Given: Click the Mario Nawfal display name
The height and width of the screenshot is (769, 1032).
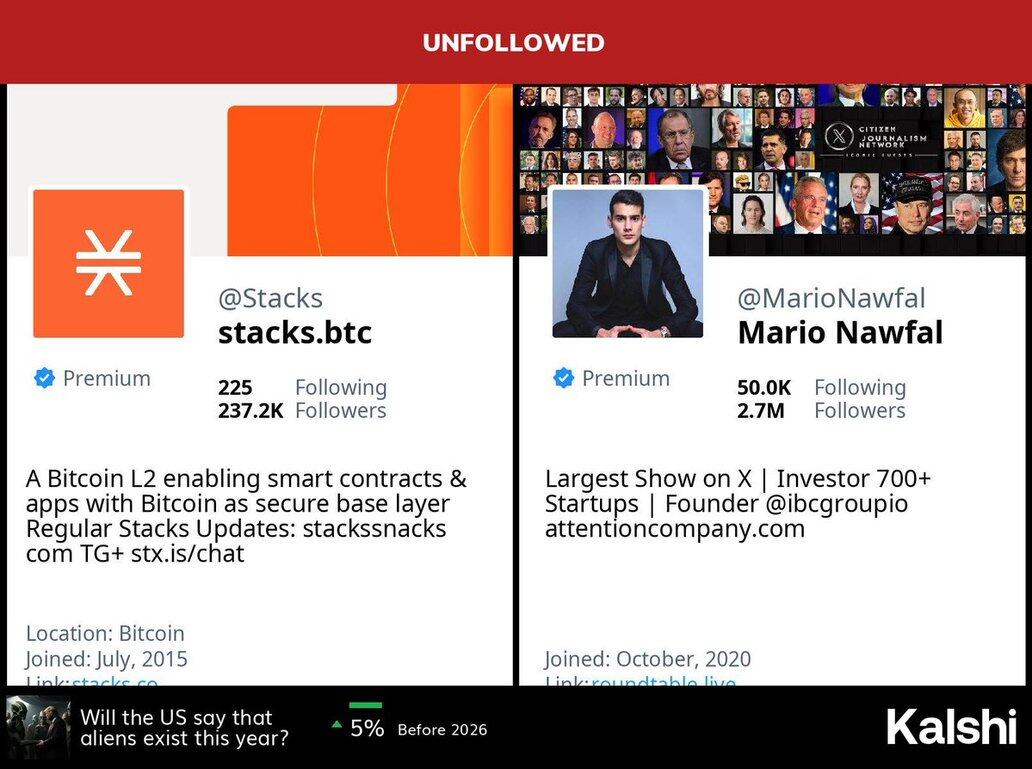Looking at the screenshot, I should [840, 332].
